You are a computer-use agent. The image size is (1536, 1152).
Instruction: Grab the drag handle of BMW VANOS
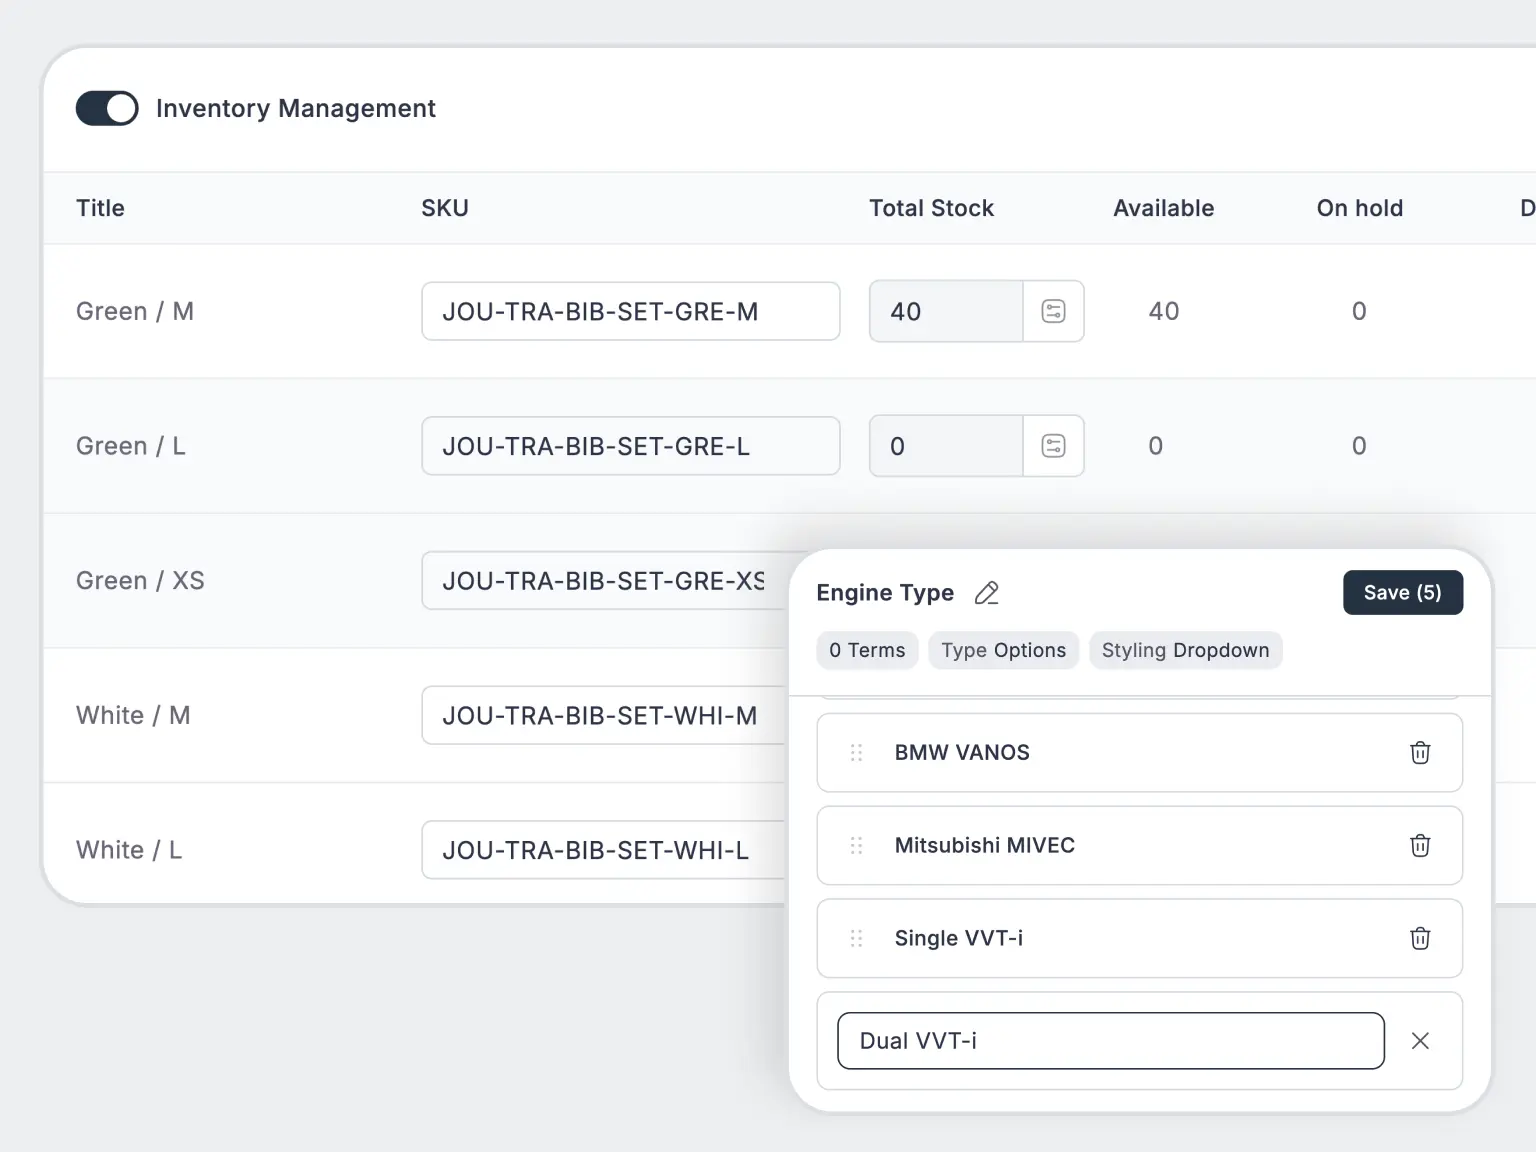(x=856, y=752)
